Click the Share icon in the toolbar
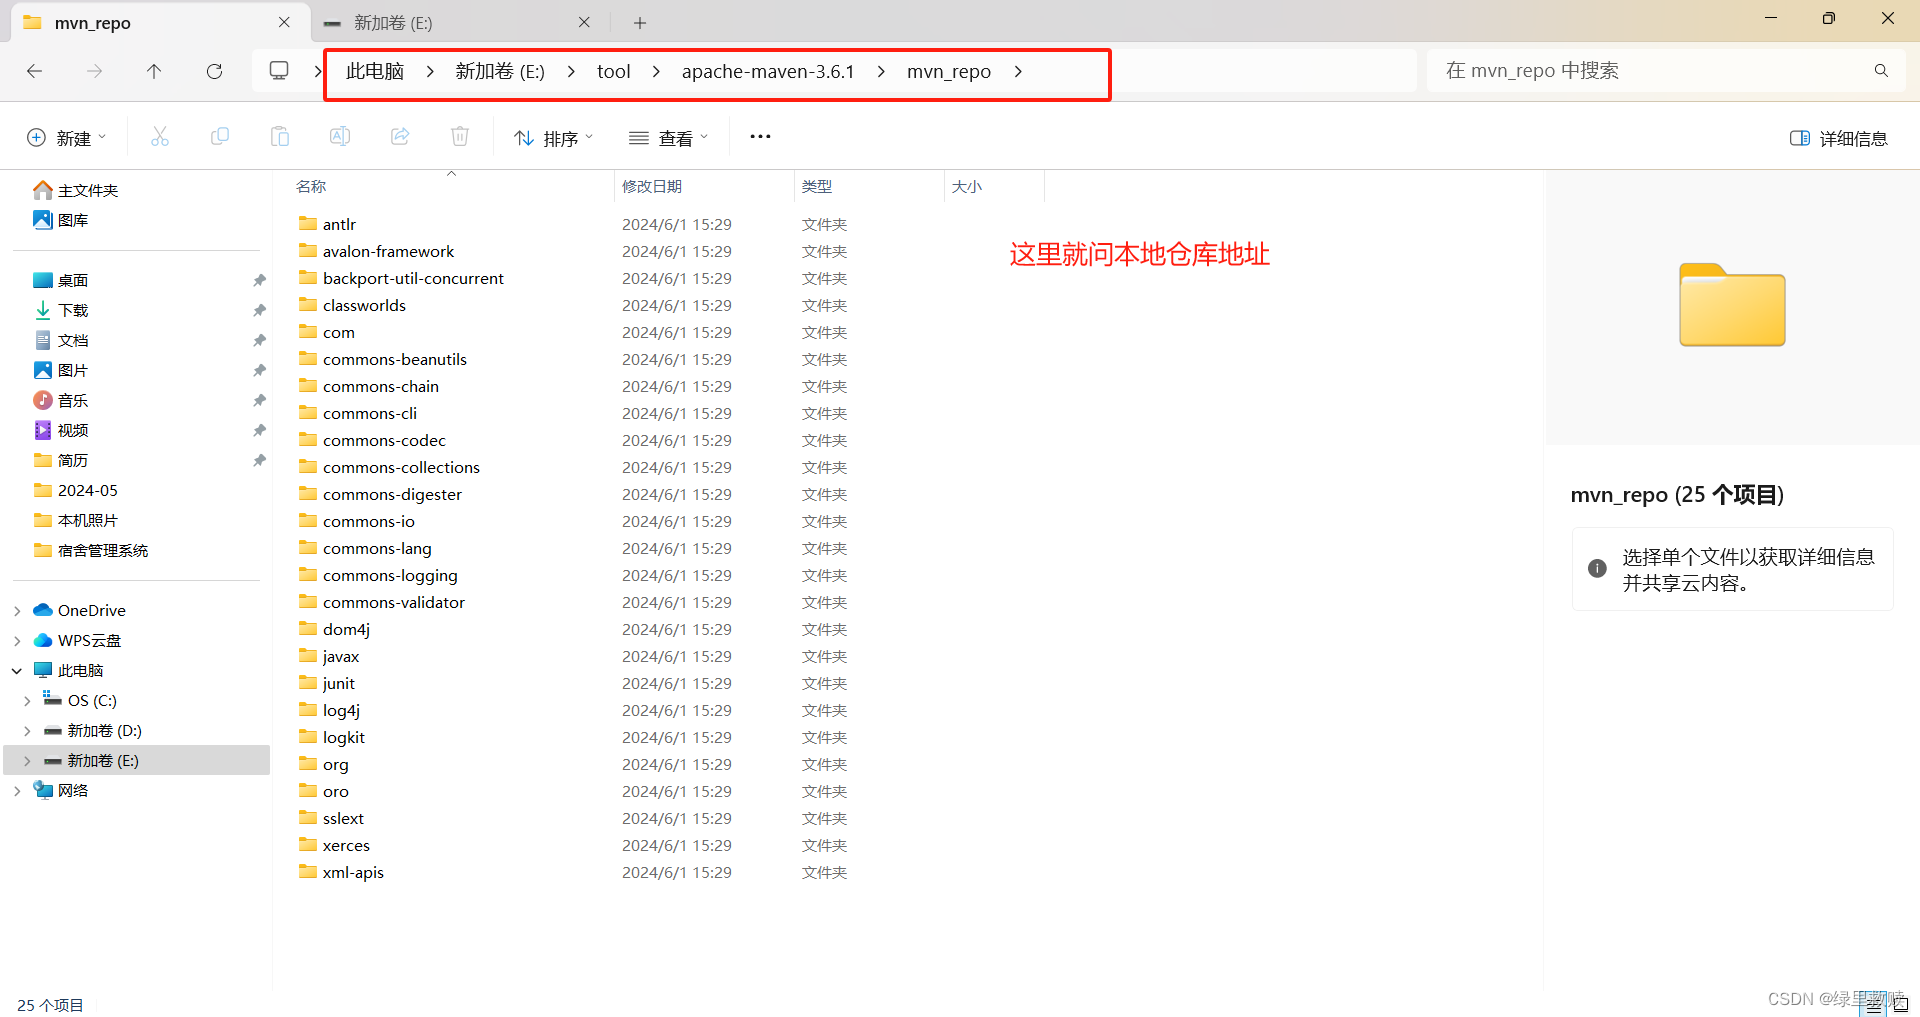The height and width of the screenshot is (1017, 1920). (x=400, y=137)
